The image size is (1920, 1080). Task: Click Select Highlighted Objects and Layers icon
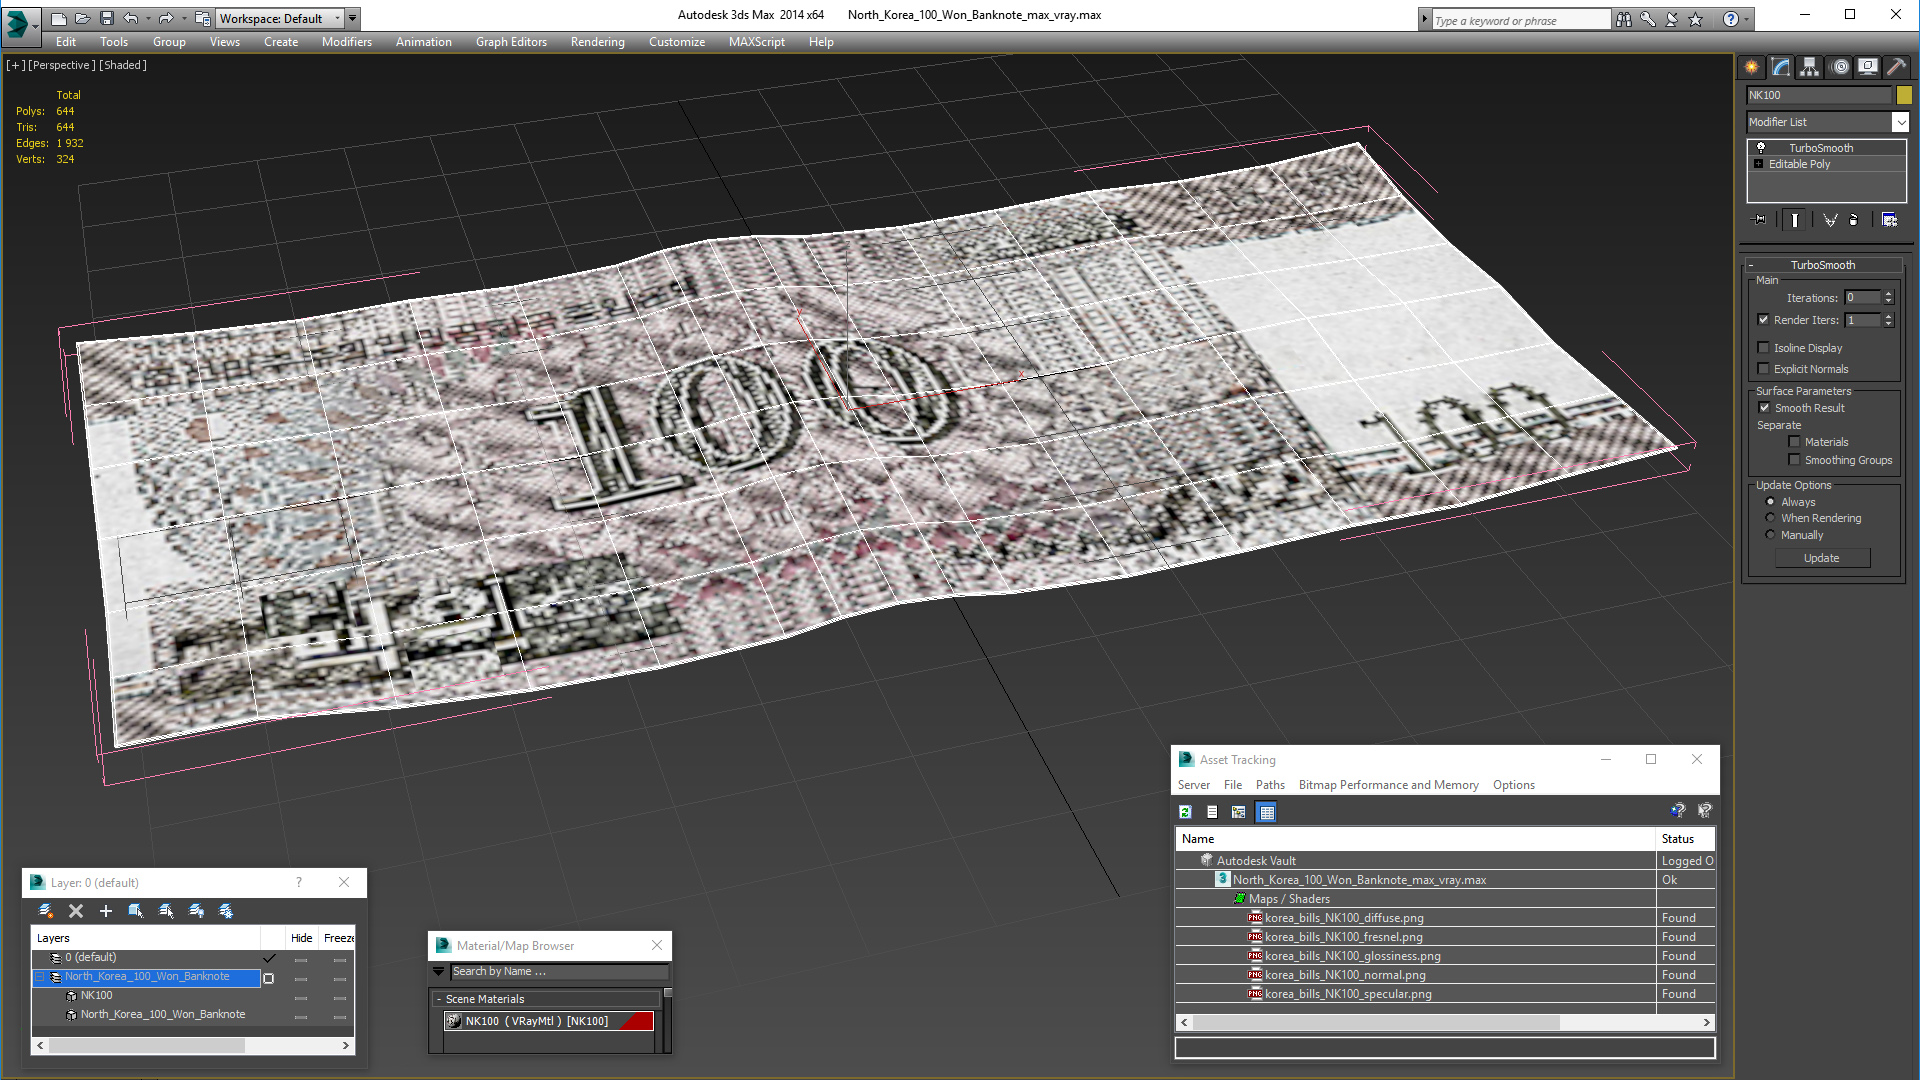[136, 911]
